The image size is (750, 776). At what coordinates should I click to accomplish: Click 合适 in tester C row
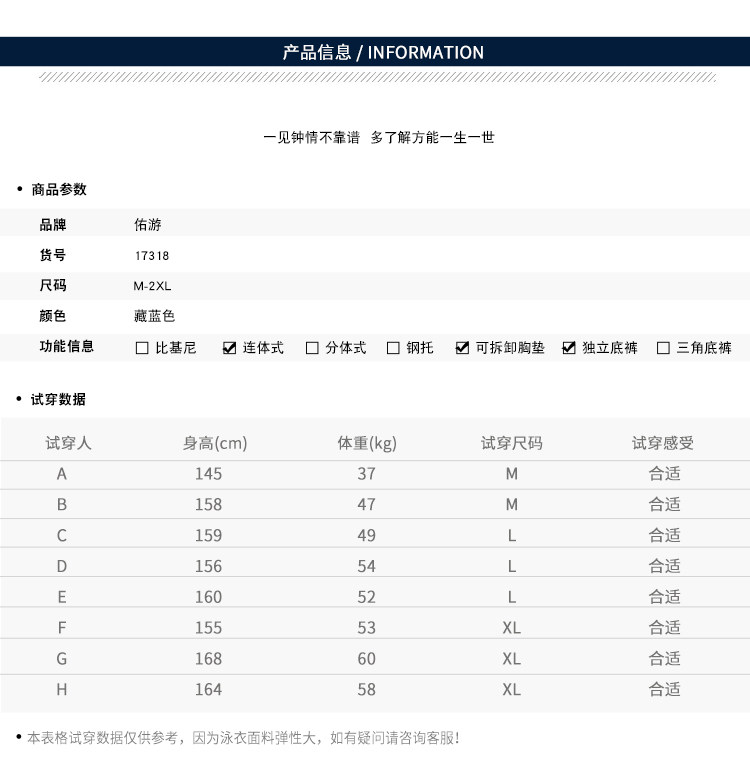[664, 535]
